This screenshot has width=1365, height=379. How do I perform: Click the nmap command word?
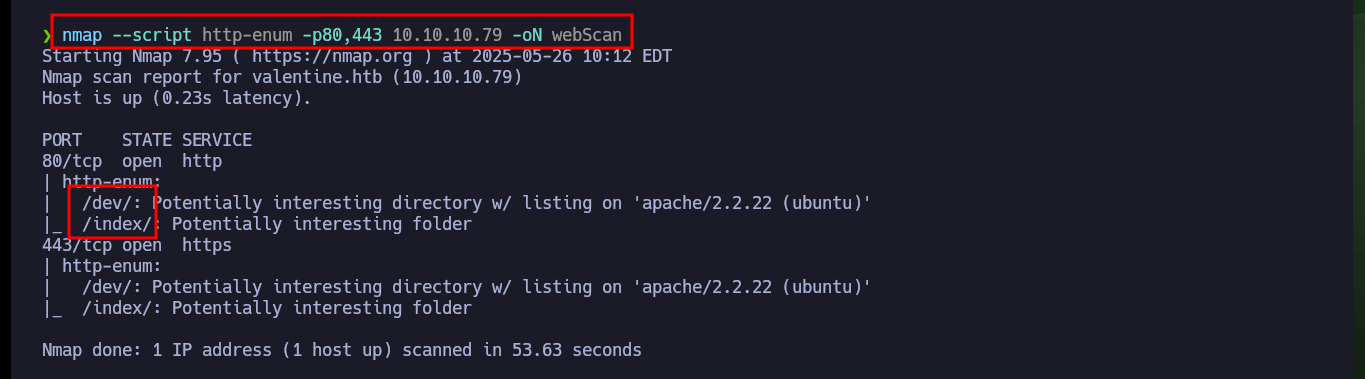pyautogui.click(x=82, y=35)
